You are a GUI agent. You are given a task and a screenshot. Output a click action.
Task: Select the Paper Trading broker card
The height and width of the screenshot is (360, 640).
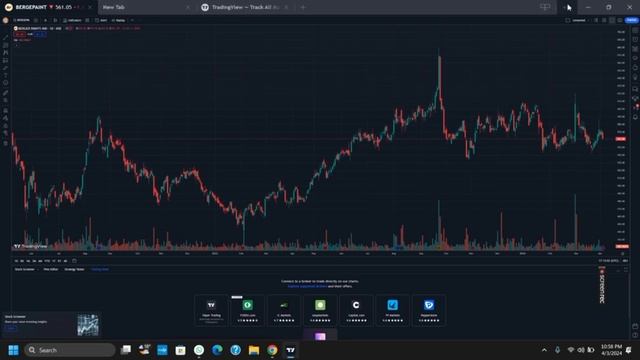pyautogui.click(x=211, y=311)
